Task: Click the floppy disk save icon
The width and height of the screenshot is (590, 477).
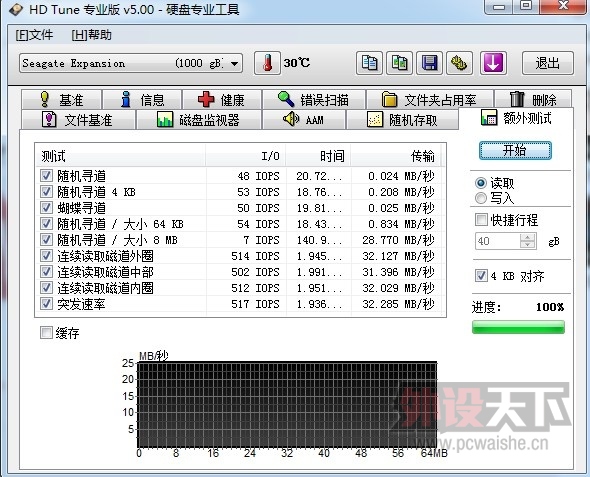Action: pos(429,63)
